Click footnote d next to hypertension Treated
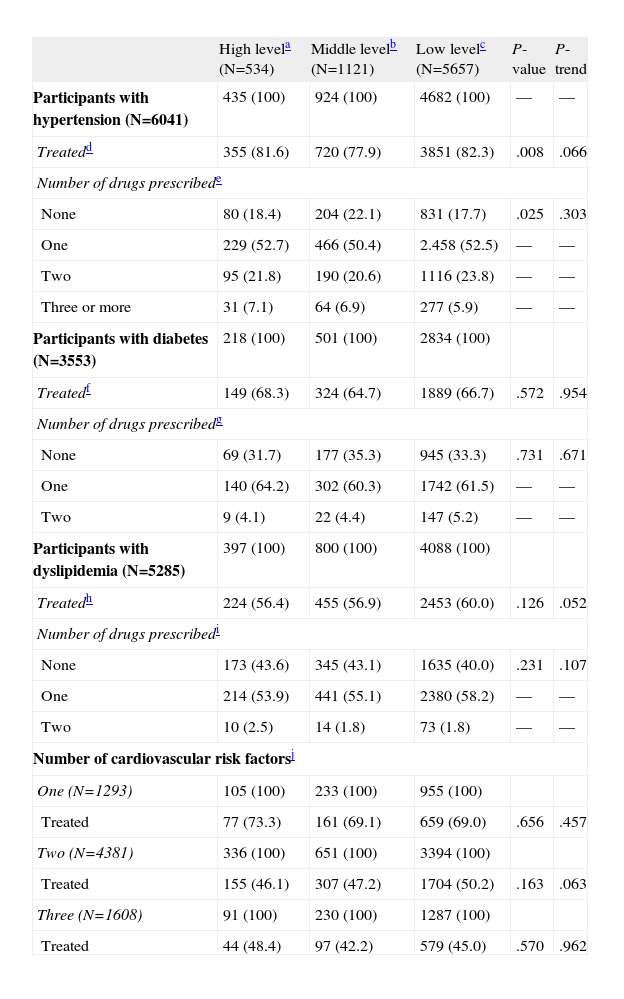Screen dimensions: 624x999 pos(89,148)
